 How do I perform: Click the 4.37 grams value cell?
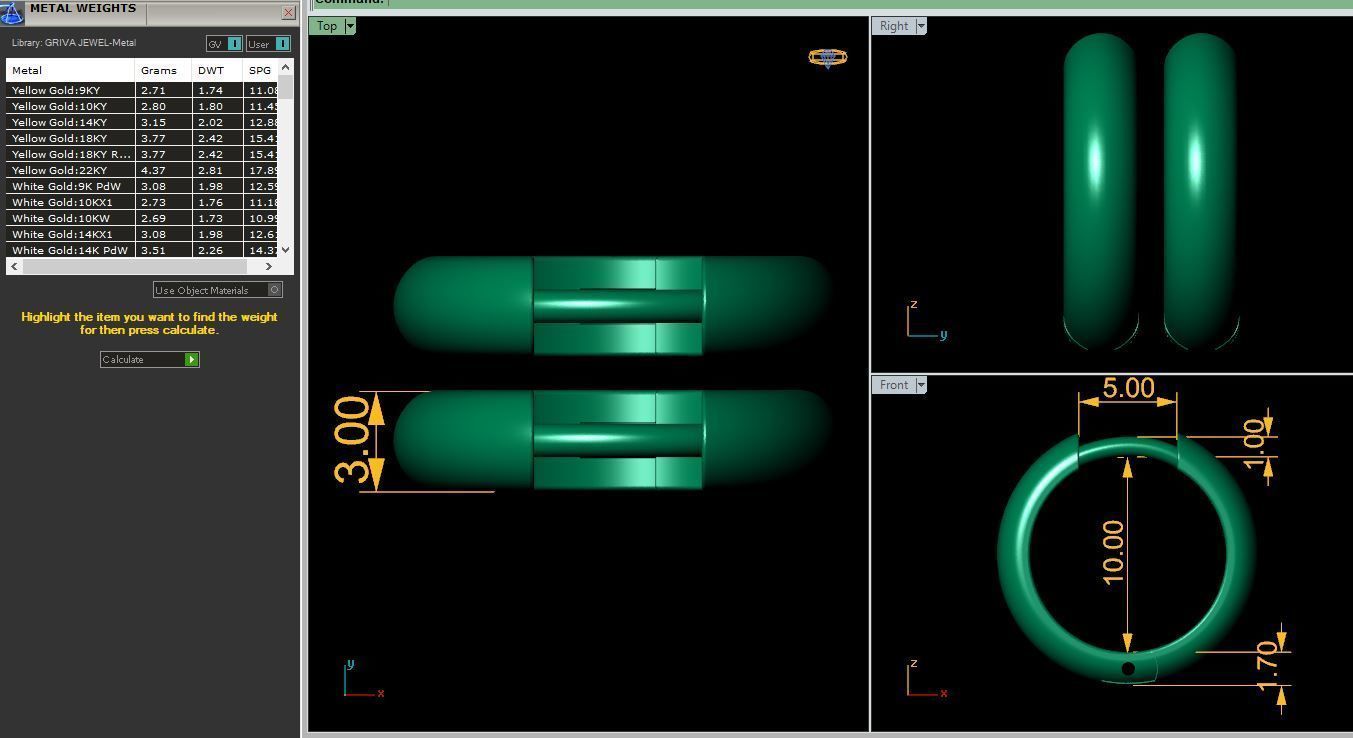pyautogui.click(x=163, y=170)
